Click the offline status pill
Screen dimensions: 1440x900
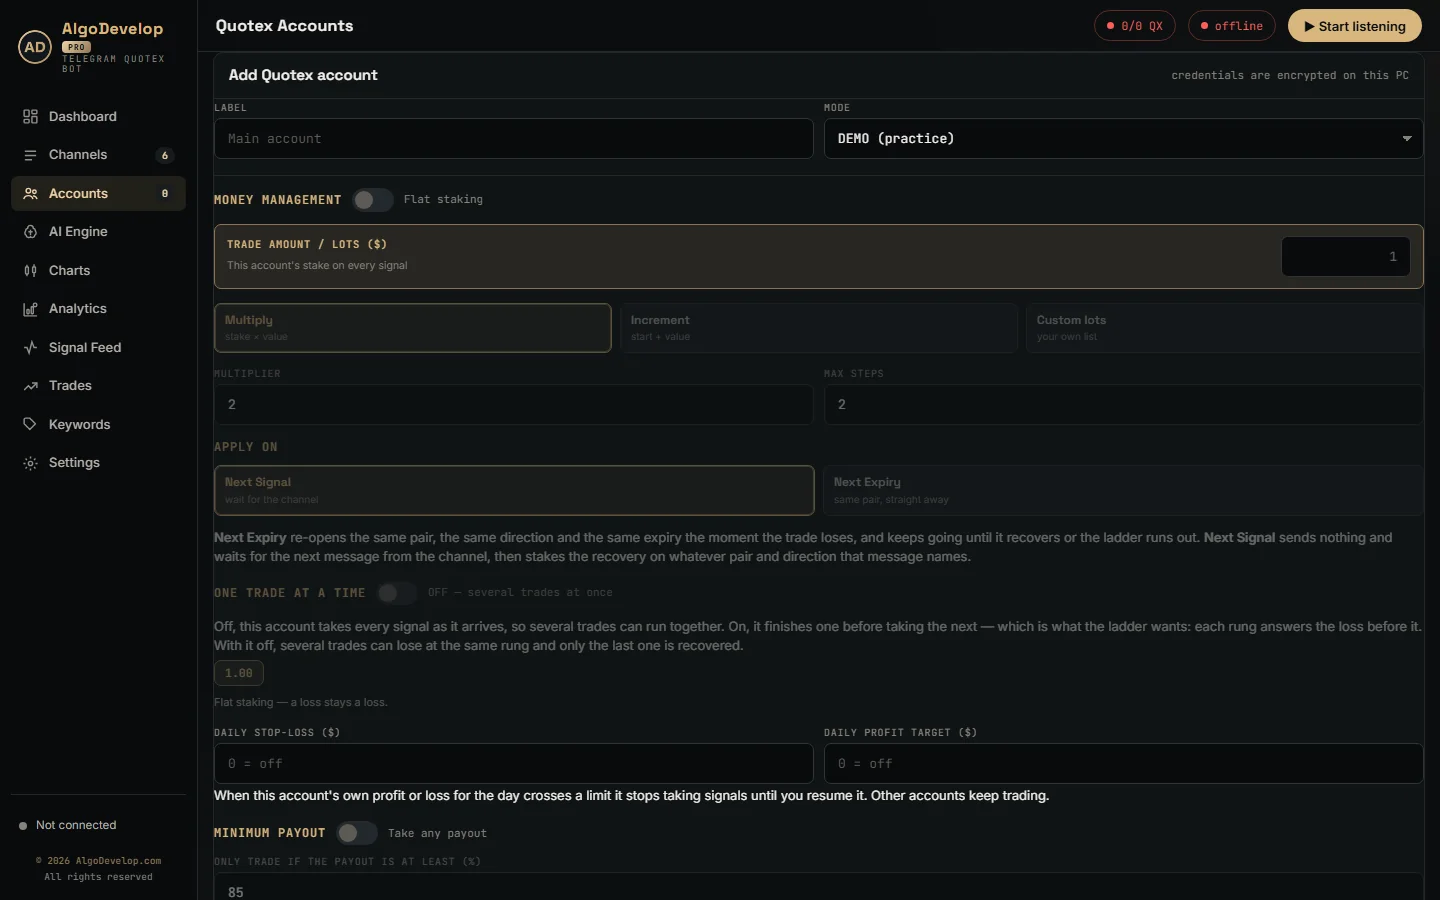pyautogui.click(x=1231, y=26)
